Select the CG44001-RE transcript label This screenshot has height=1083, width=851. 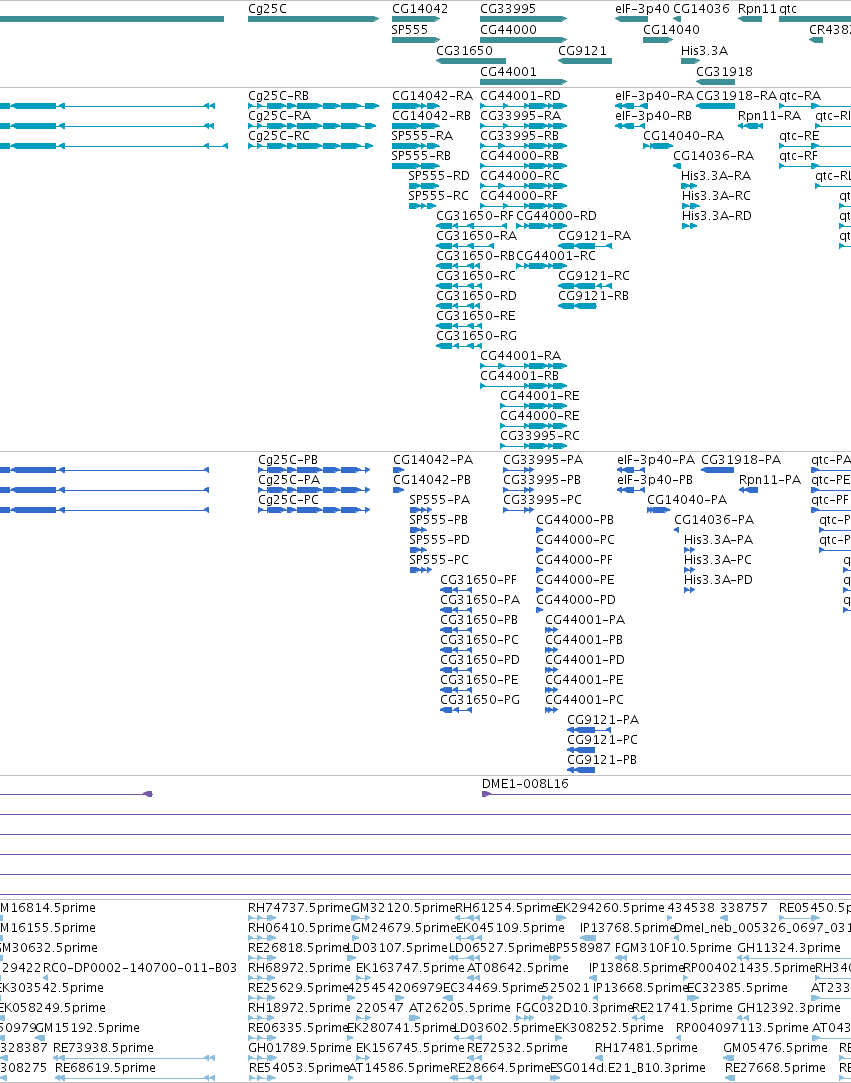(x=539, y=396)
